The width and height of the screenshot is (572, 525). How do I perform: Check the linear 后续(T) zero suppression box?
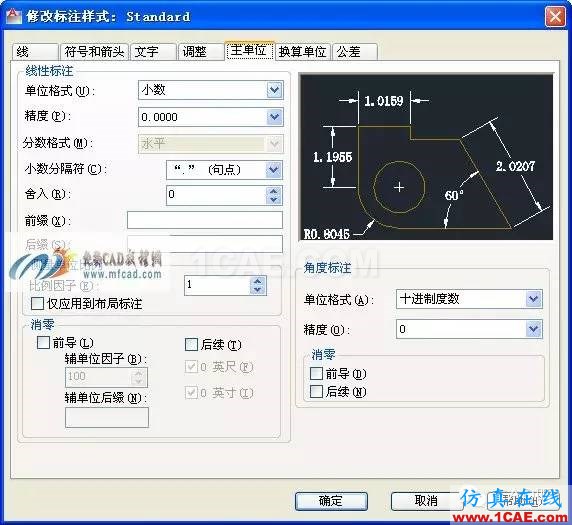coord(191,344)
